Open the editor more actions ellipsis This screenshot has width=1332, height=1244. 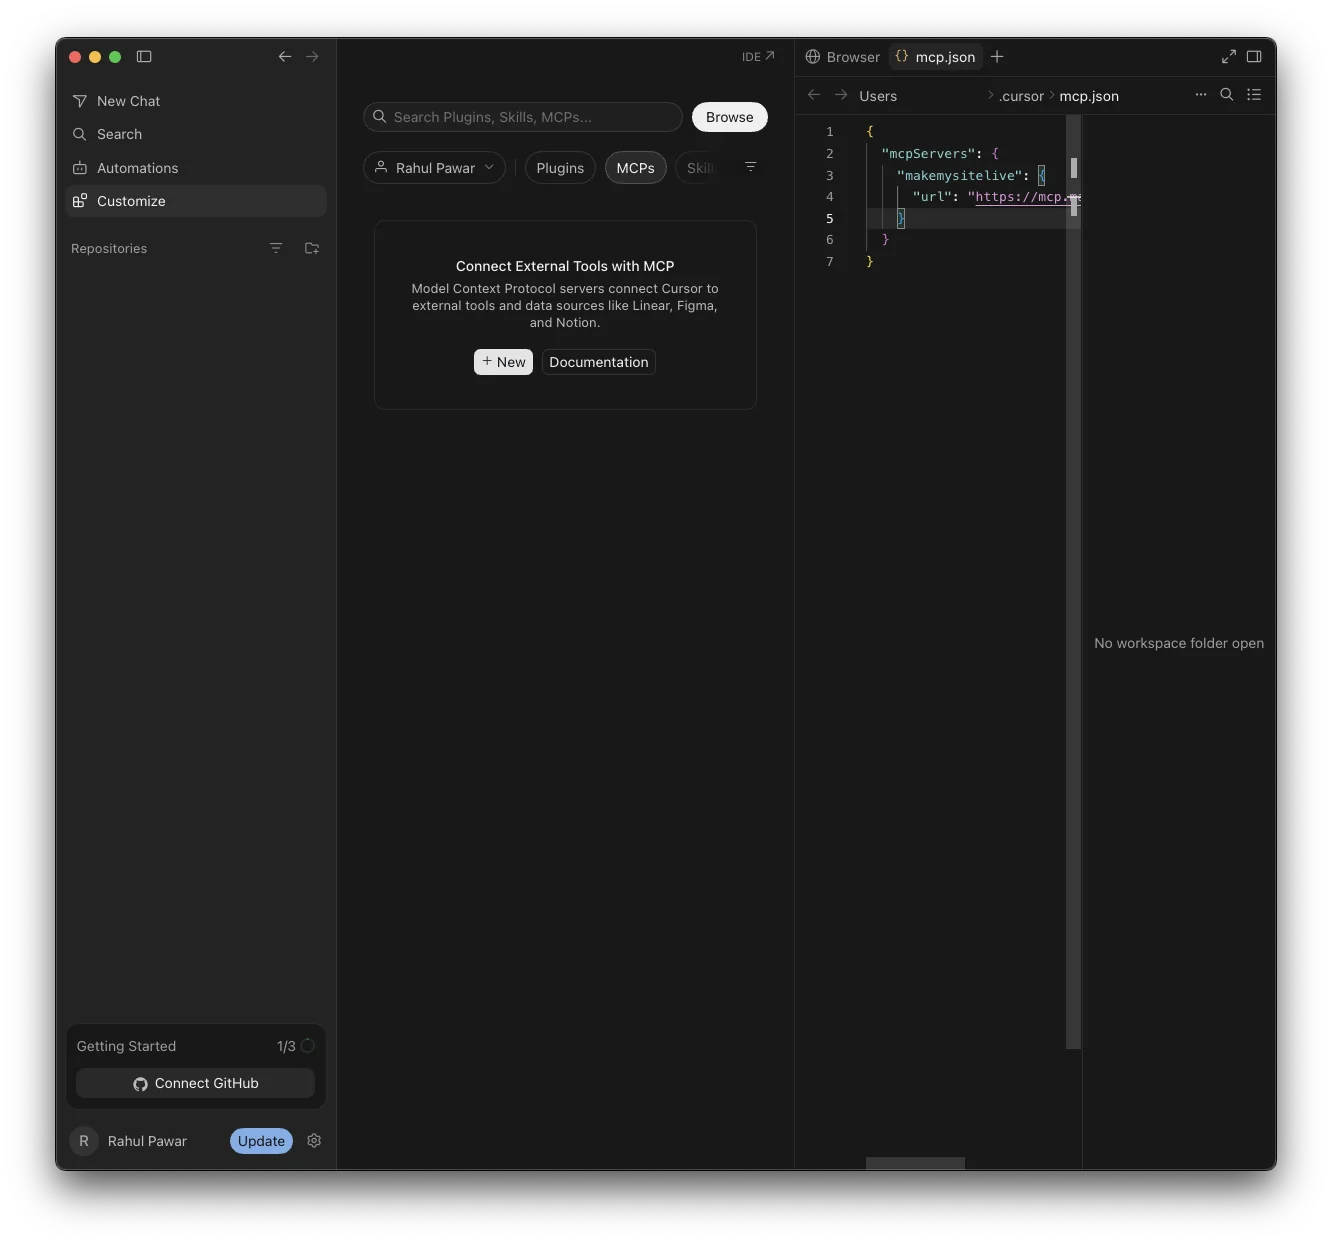click(1201, 95)
